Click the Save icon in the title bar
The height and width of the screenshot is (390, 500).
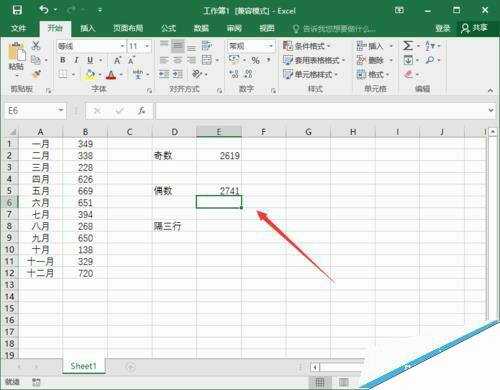click(x=17, y=10)
